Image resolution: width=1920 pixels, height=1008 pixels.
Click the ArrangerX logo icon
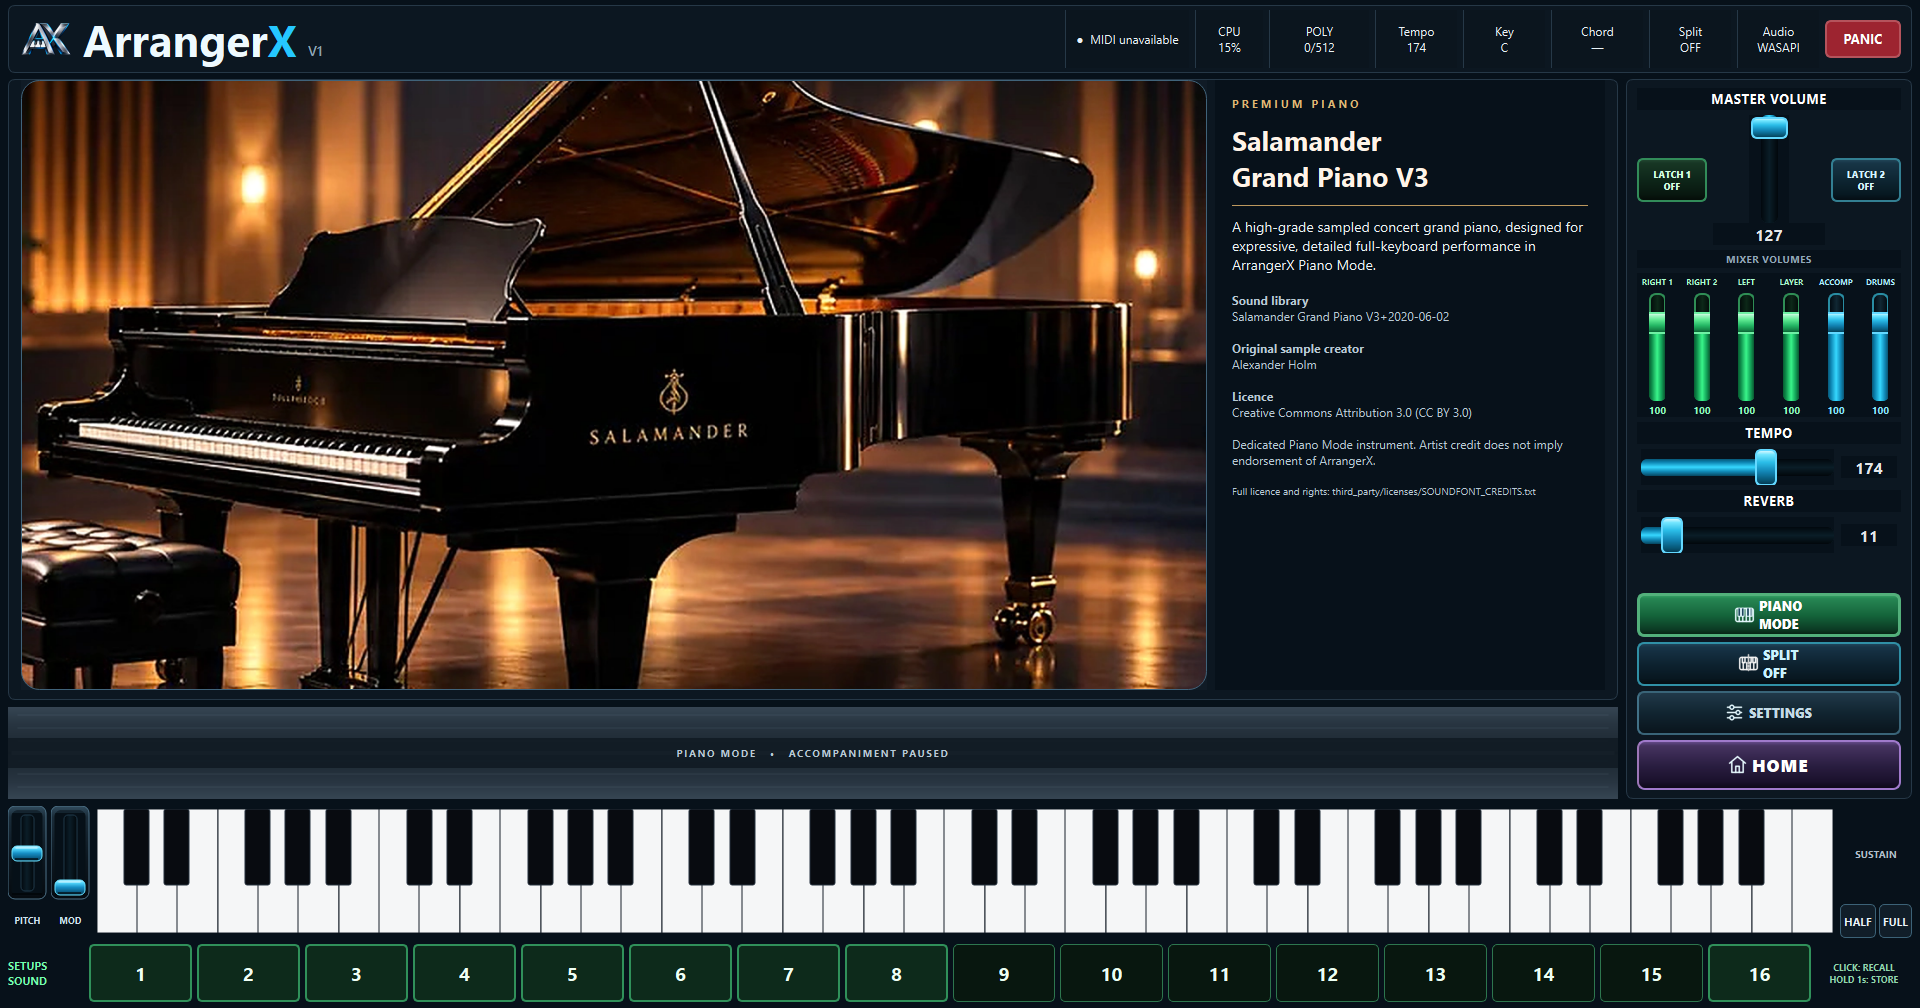pos(46,39)
